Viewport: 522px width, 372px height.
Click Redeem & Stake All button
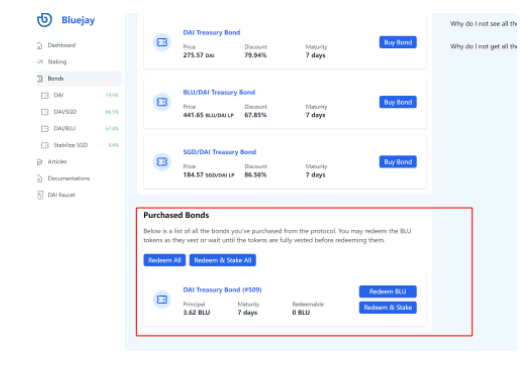(x=223, y=260)
